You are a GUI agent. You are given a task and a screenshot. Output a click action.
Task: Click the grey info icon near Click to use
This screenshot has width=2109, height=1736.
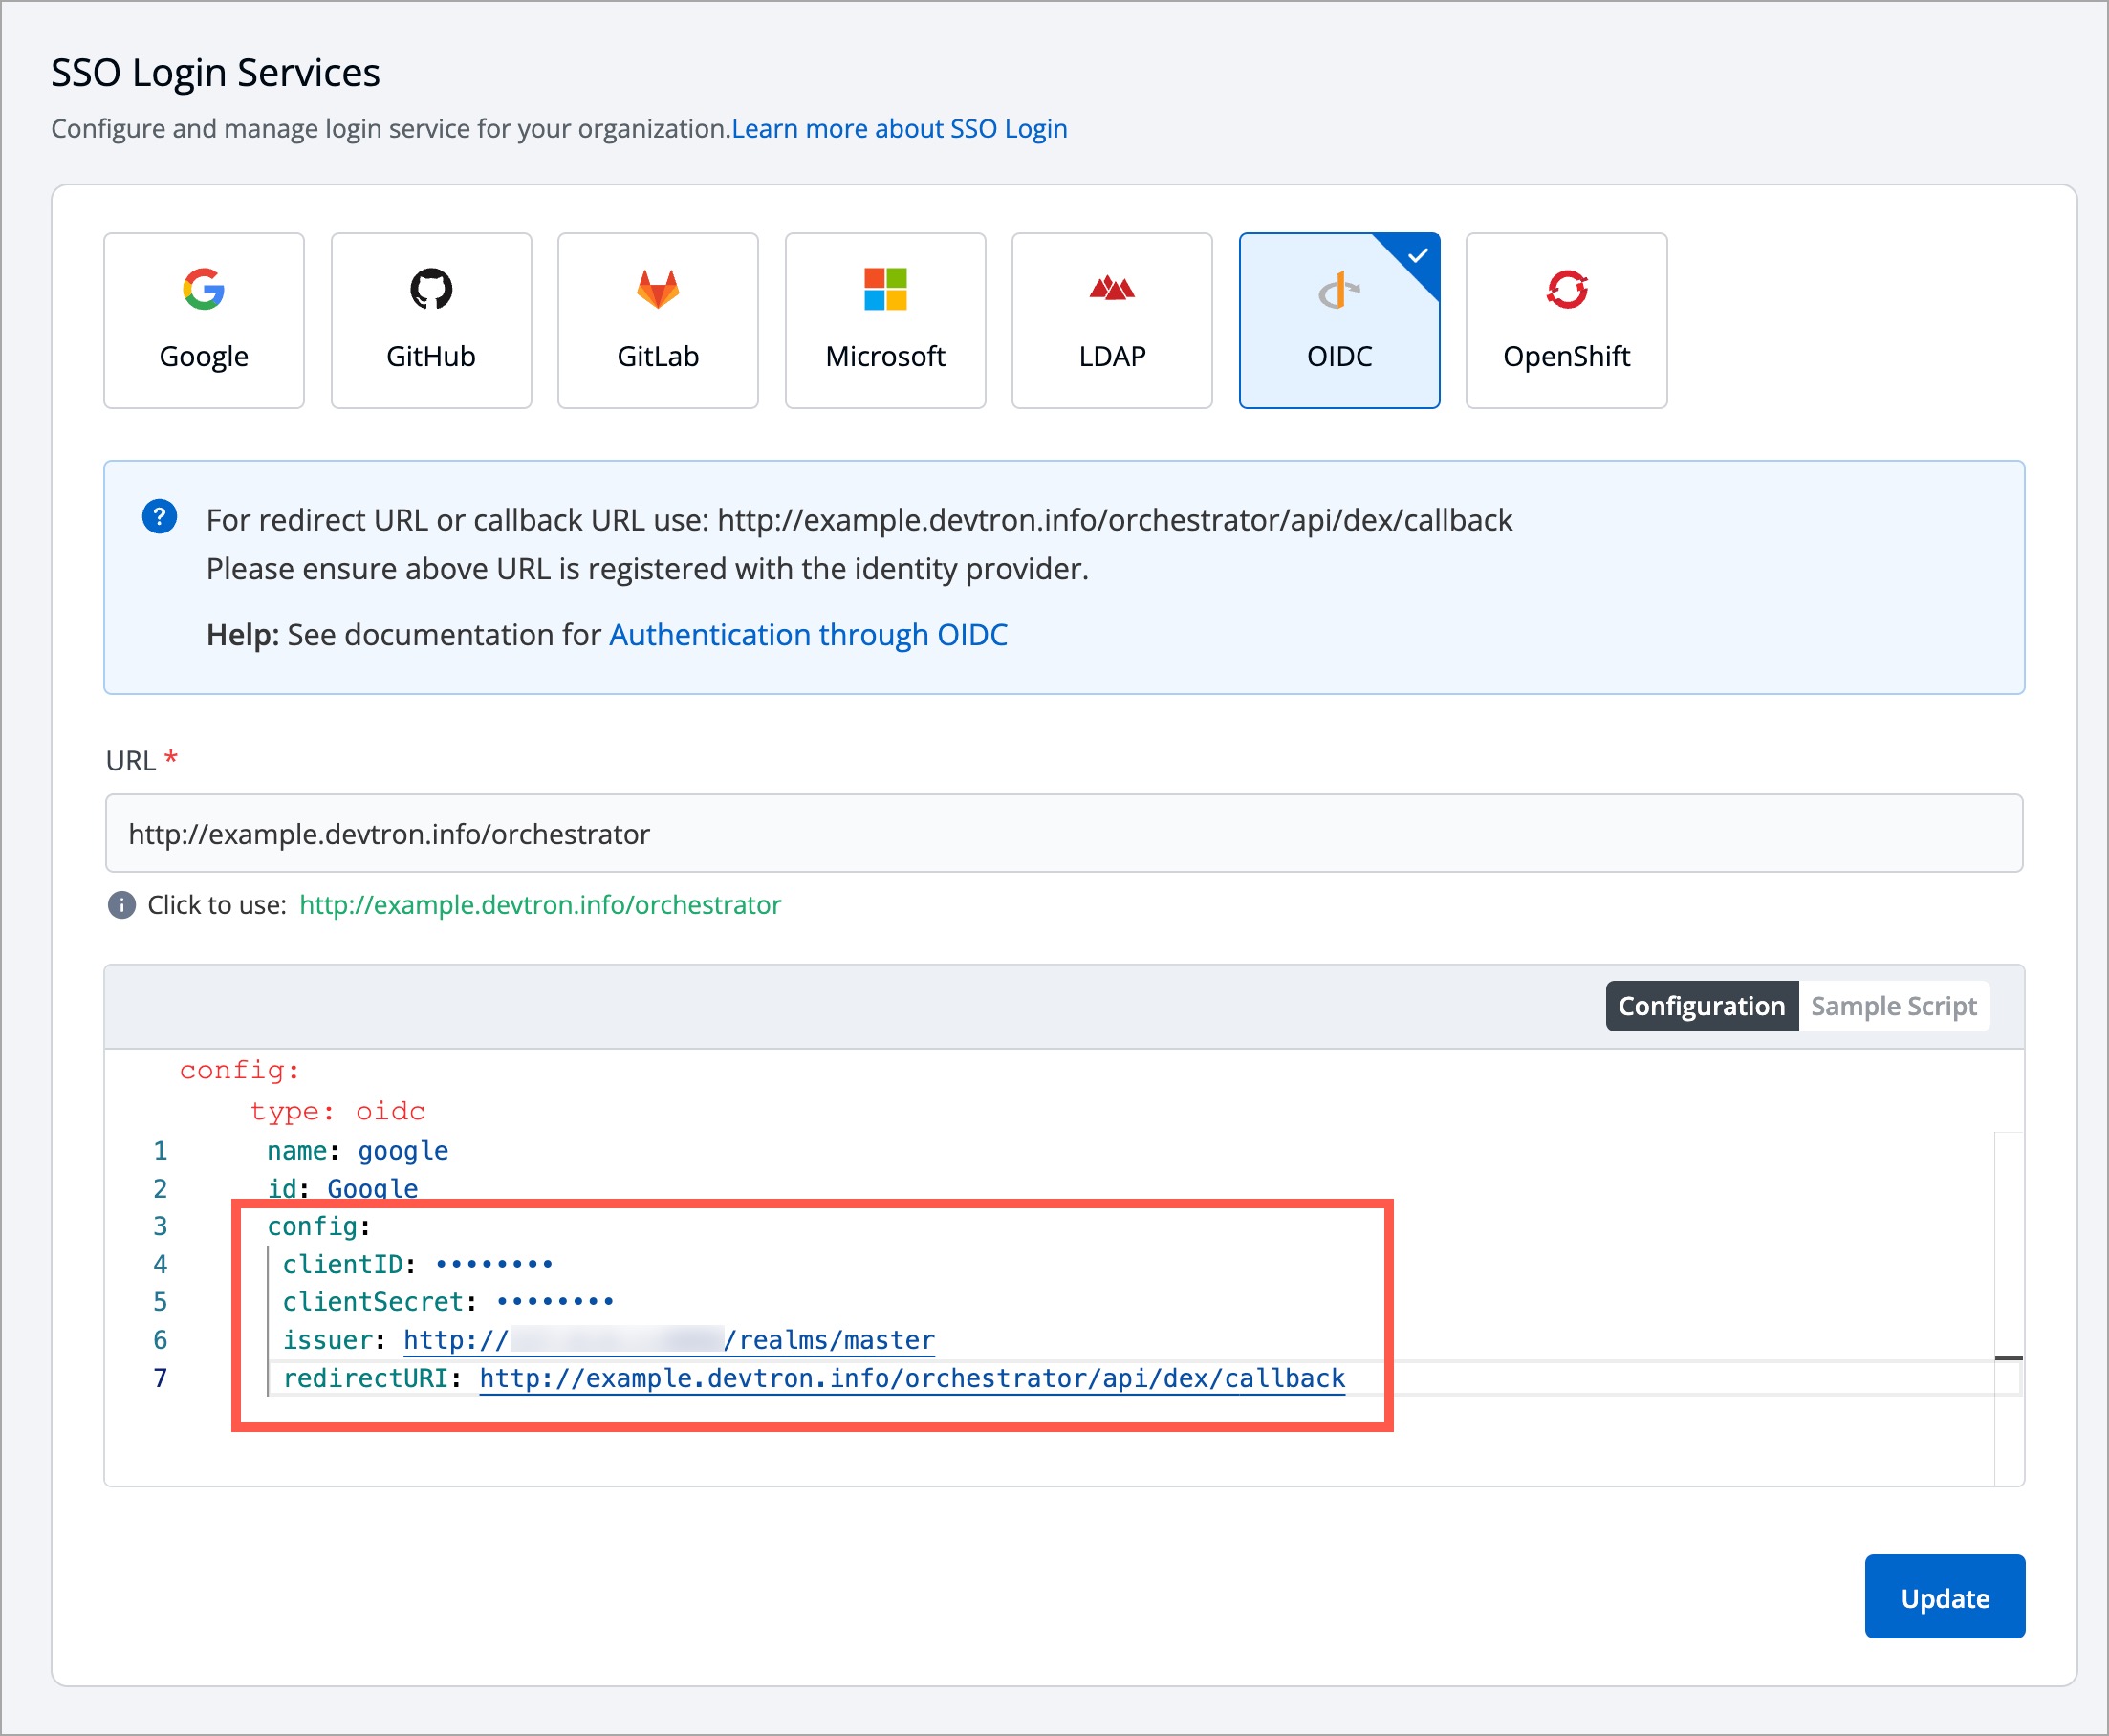(121, 905)
